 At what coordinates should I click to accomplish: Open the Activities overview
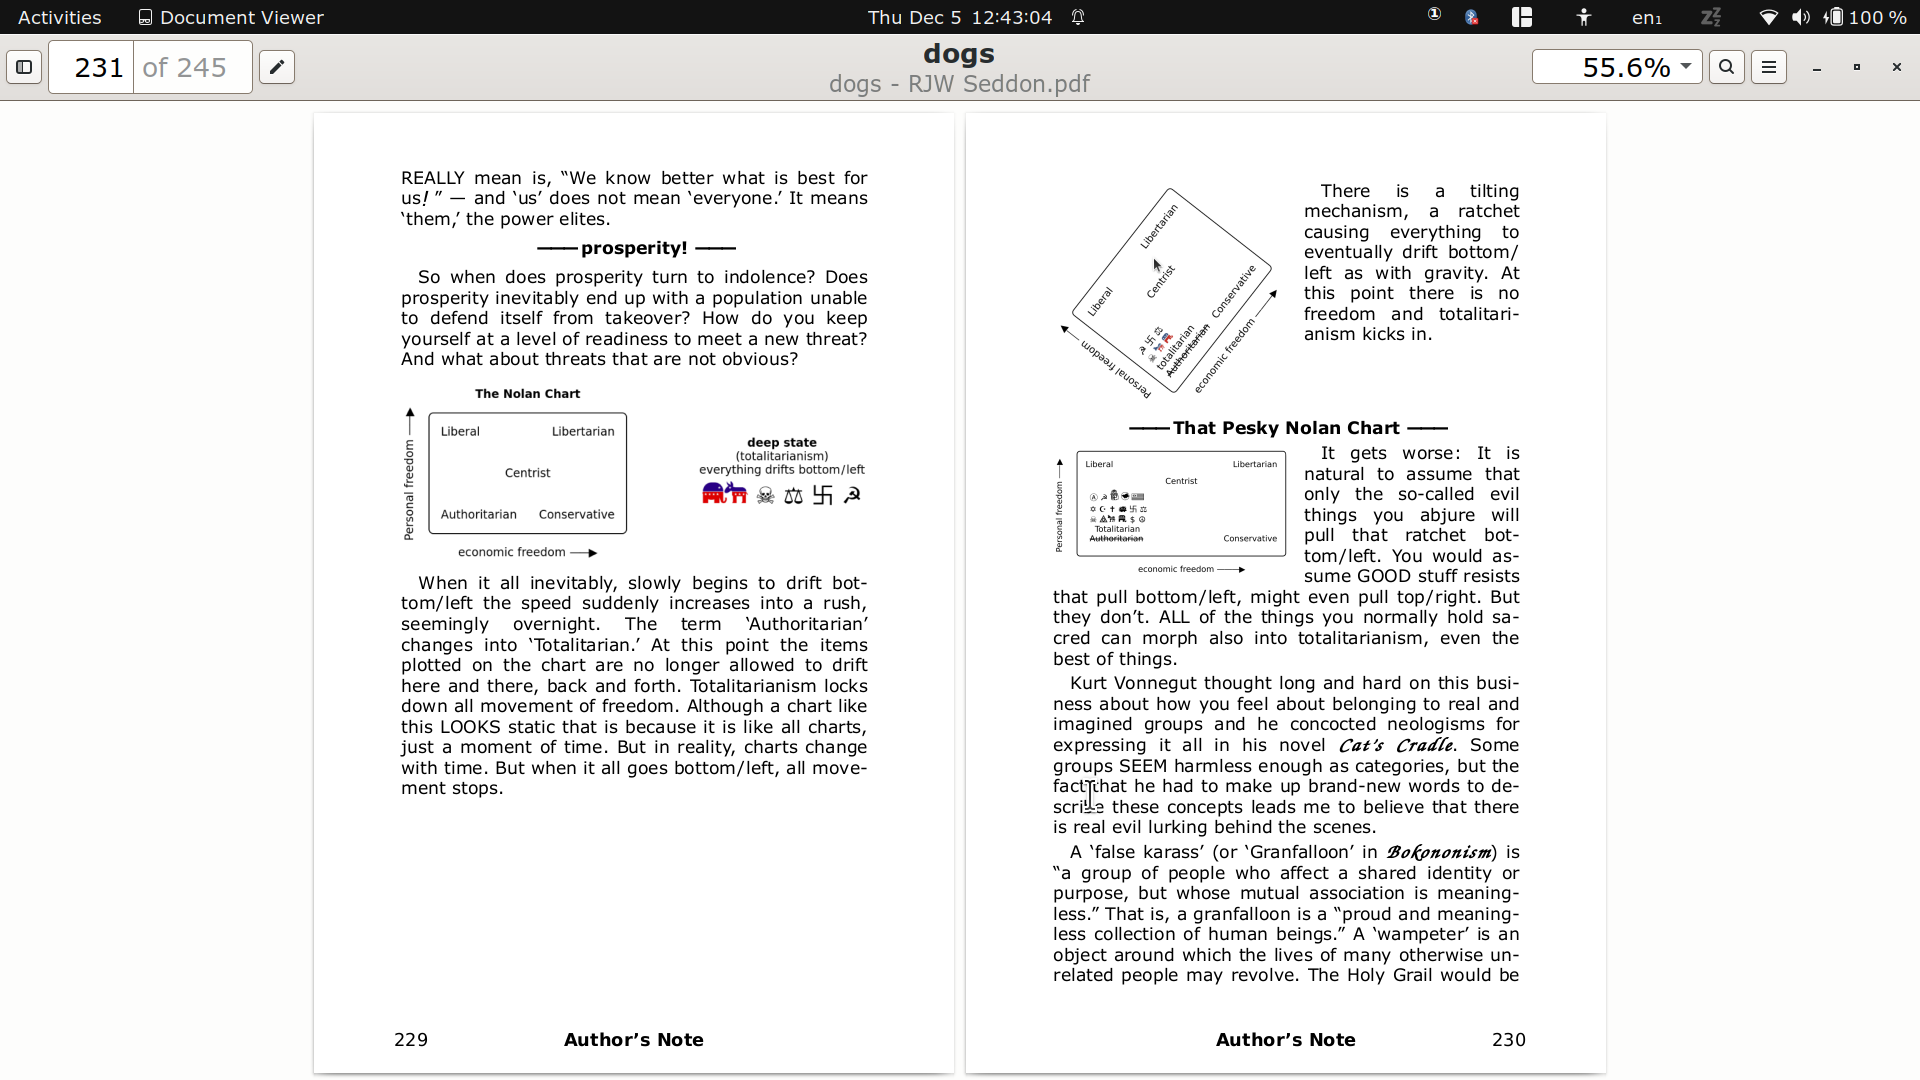[x=59, y=17]
